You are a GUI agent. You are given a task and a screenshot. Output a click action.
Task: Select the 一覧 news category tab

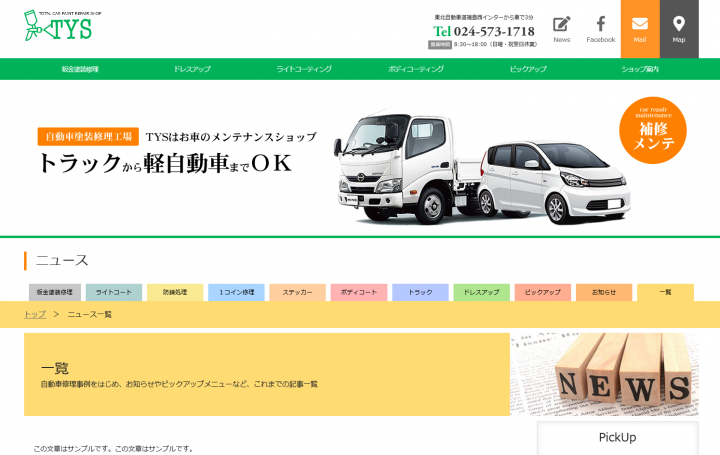point(665,292)
